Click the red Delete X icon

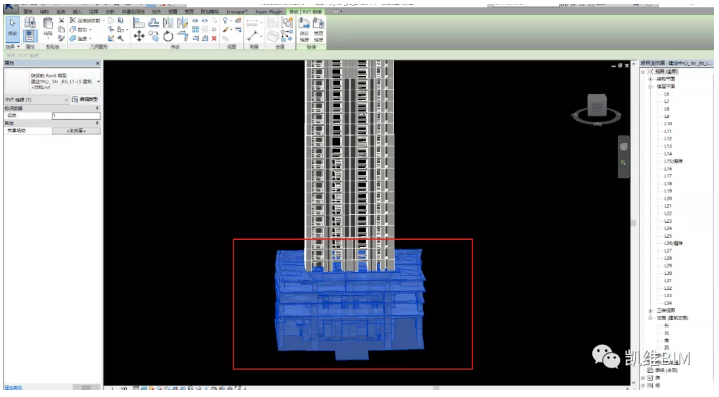pyautogui.click(x=214, y=39)
